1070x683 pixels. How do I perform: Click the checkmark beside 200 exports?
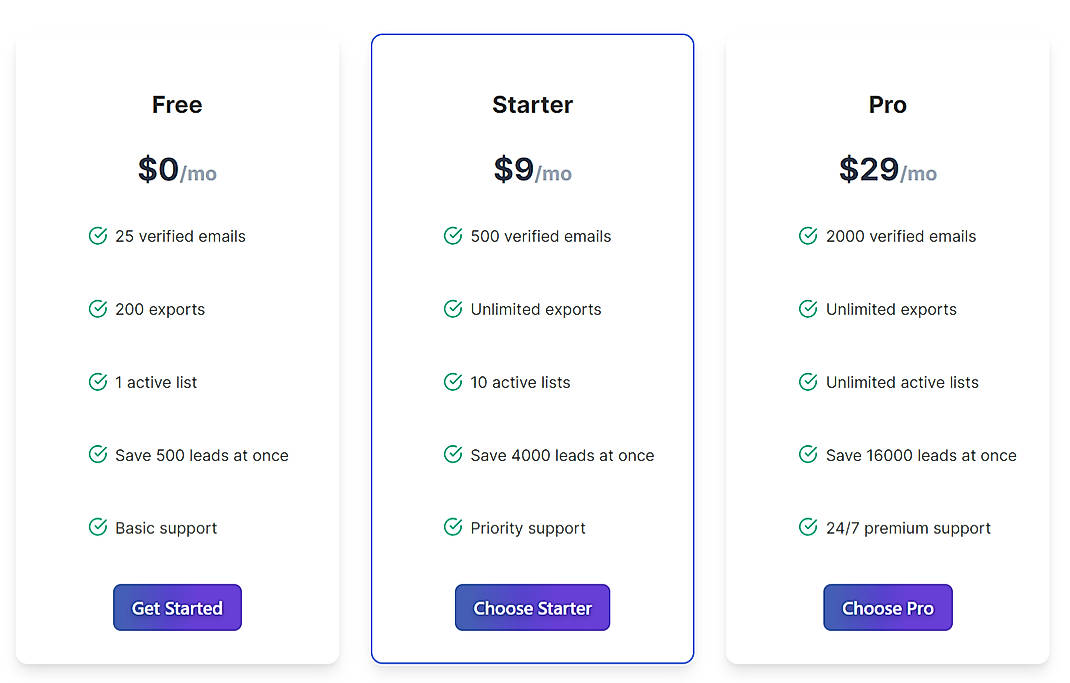(97, 309)
